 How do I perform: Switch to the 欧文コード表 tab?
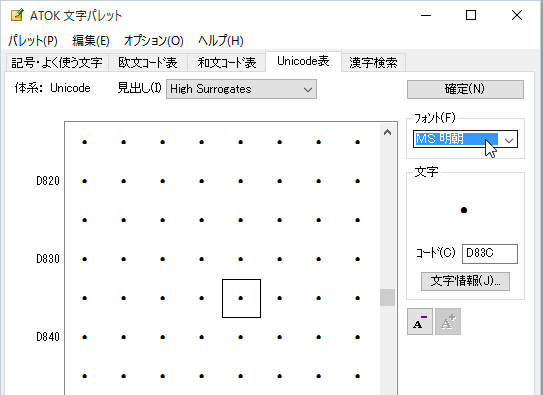click(x=148, y=63)
